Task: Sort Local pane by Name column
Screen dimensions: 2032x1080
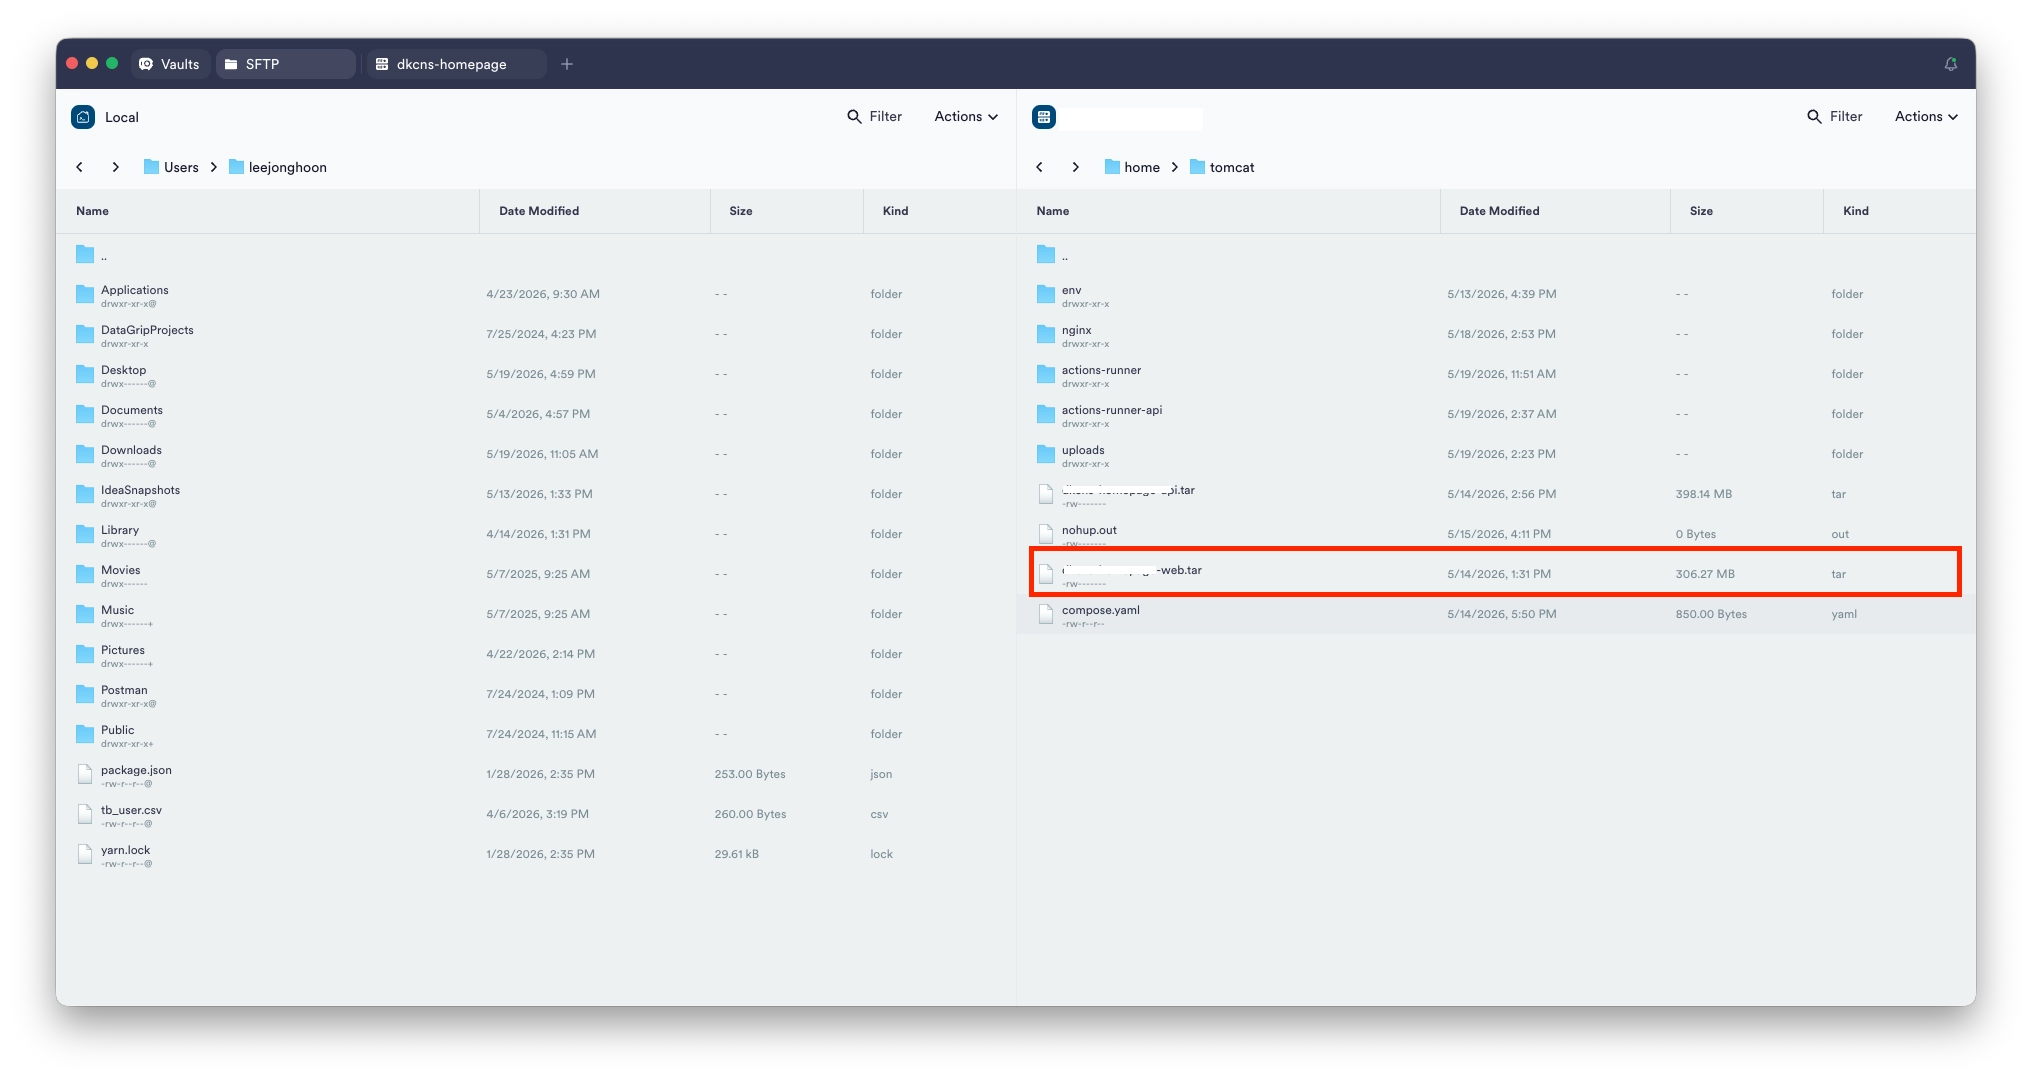Action: point(268,211)
